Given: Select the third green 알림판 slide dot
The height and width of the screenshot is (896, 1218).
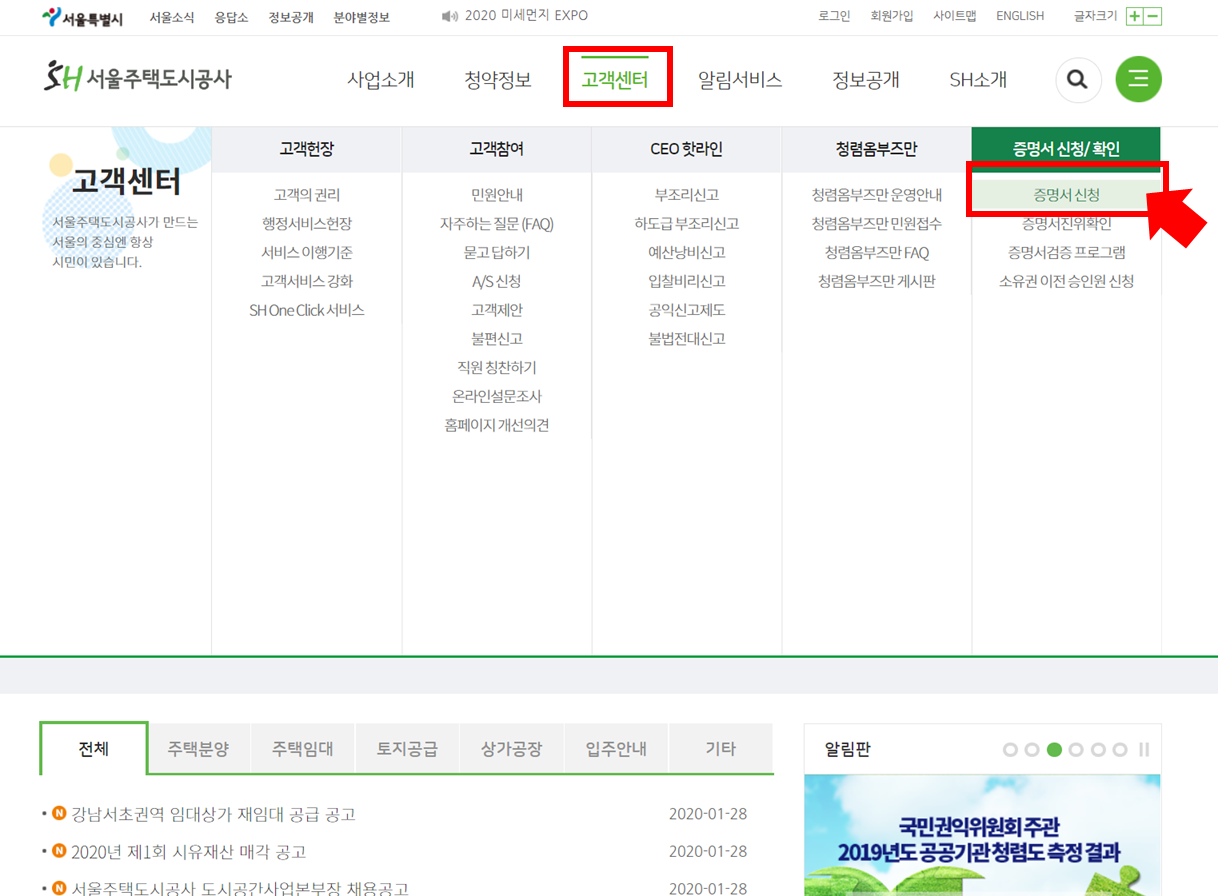Looking at the screenshot, I should [1054, 749].
